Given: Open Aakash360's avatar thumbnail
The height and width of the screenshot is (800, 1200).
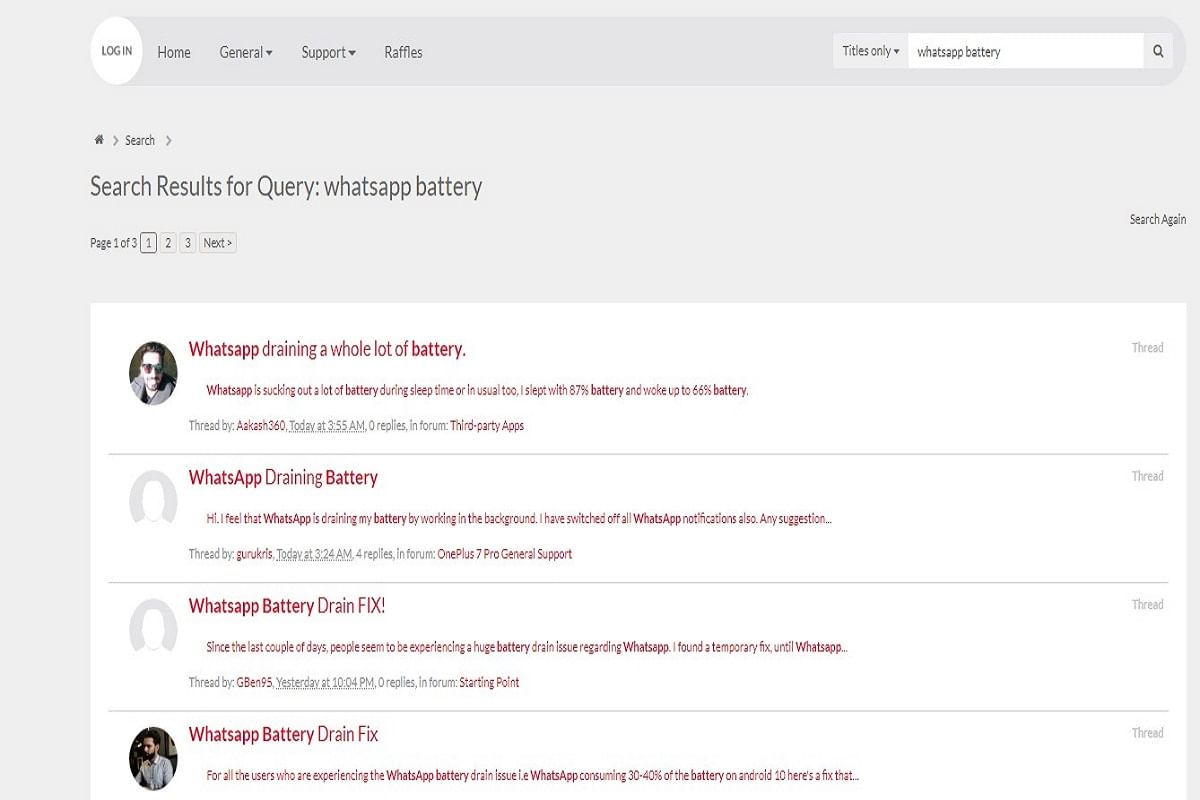Looking at the screenshot, I should [x=153, y=374].
